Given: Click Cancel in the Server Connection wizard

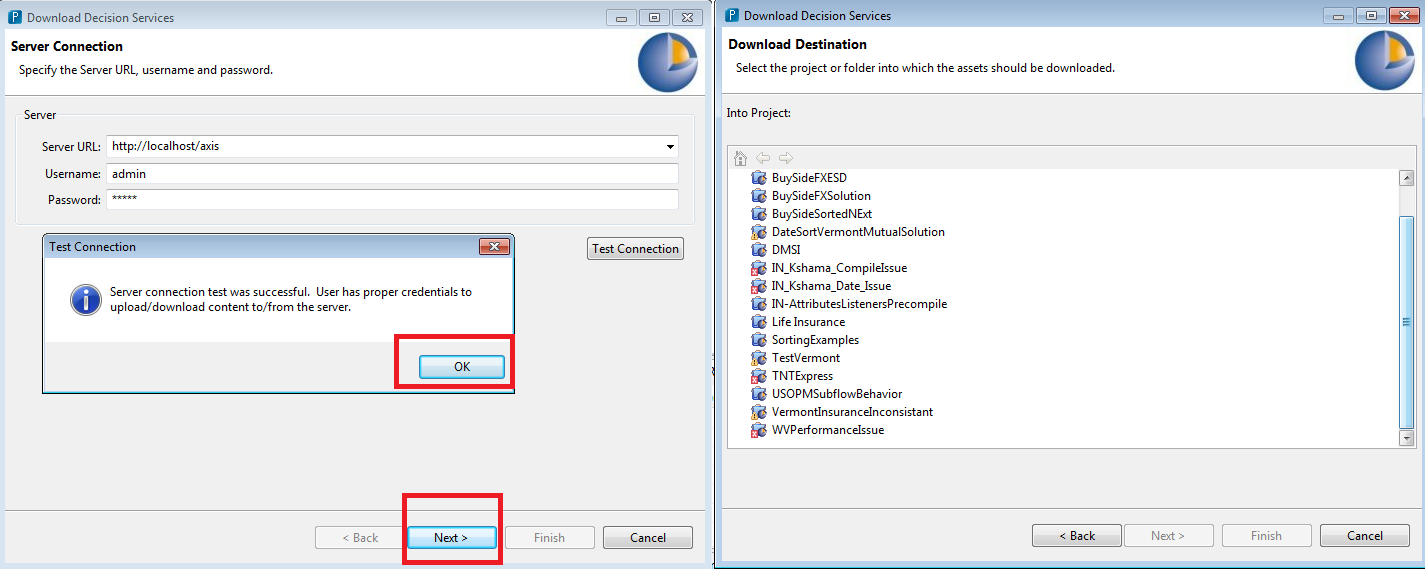Looking at the screenshot, I should (x=648, y=538).
